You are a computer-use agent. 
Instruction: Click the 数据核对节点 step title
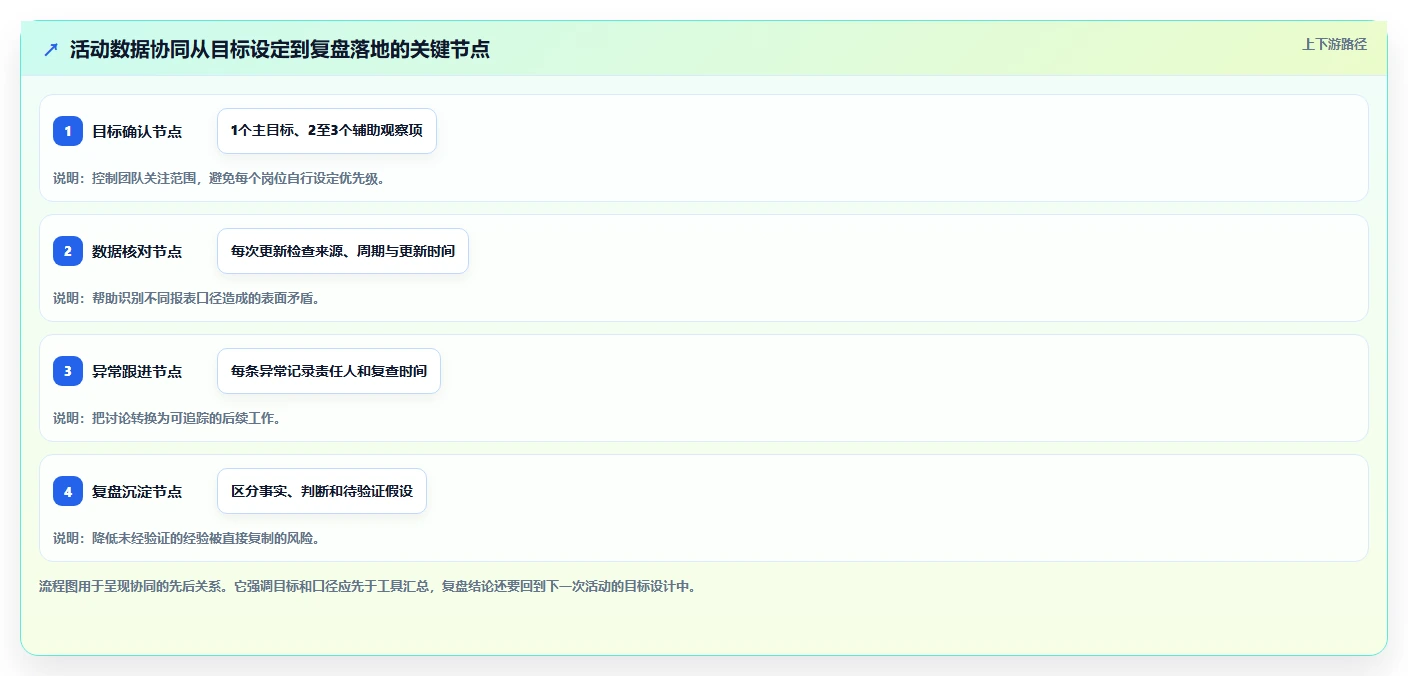[137, 251]
